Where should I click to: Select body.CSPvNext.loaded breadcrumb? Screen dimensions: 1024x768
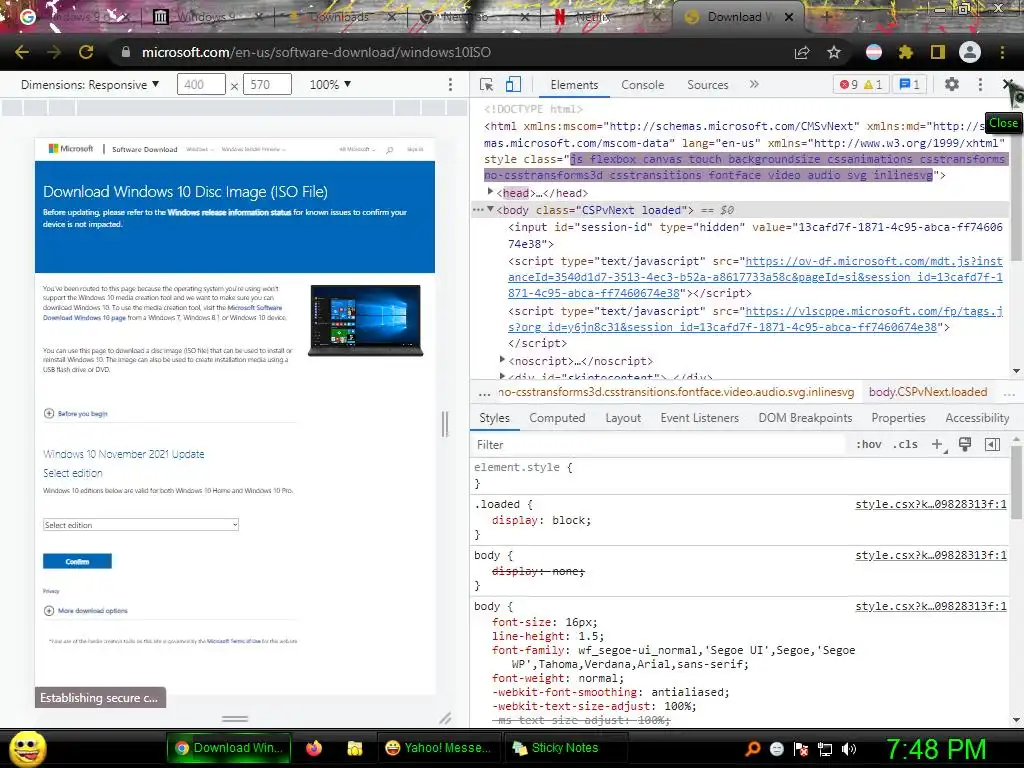click(927, 392)
